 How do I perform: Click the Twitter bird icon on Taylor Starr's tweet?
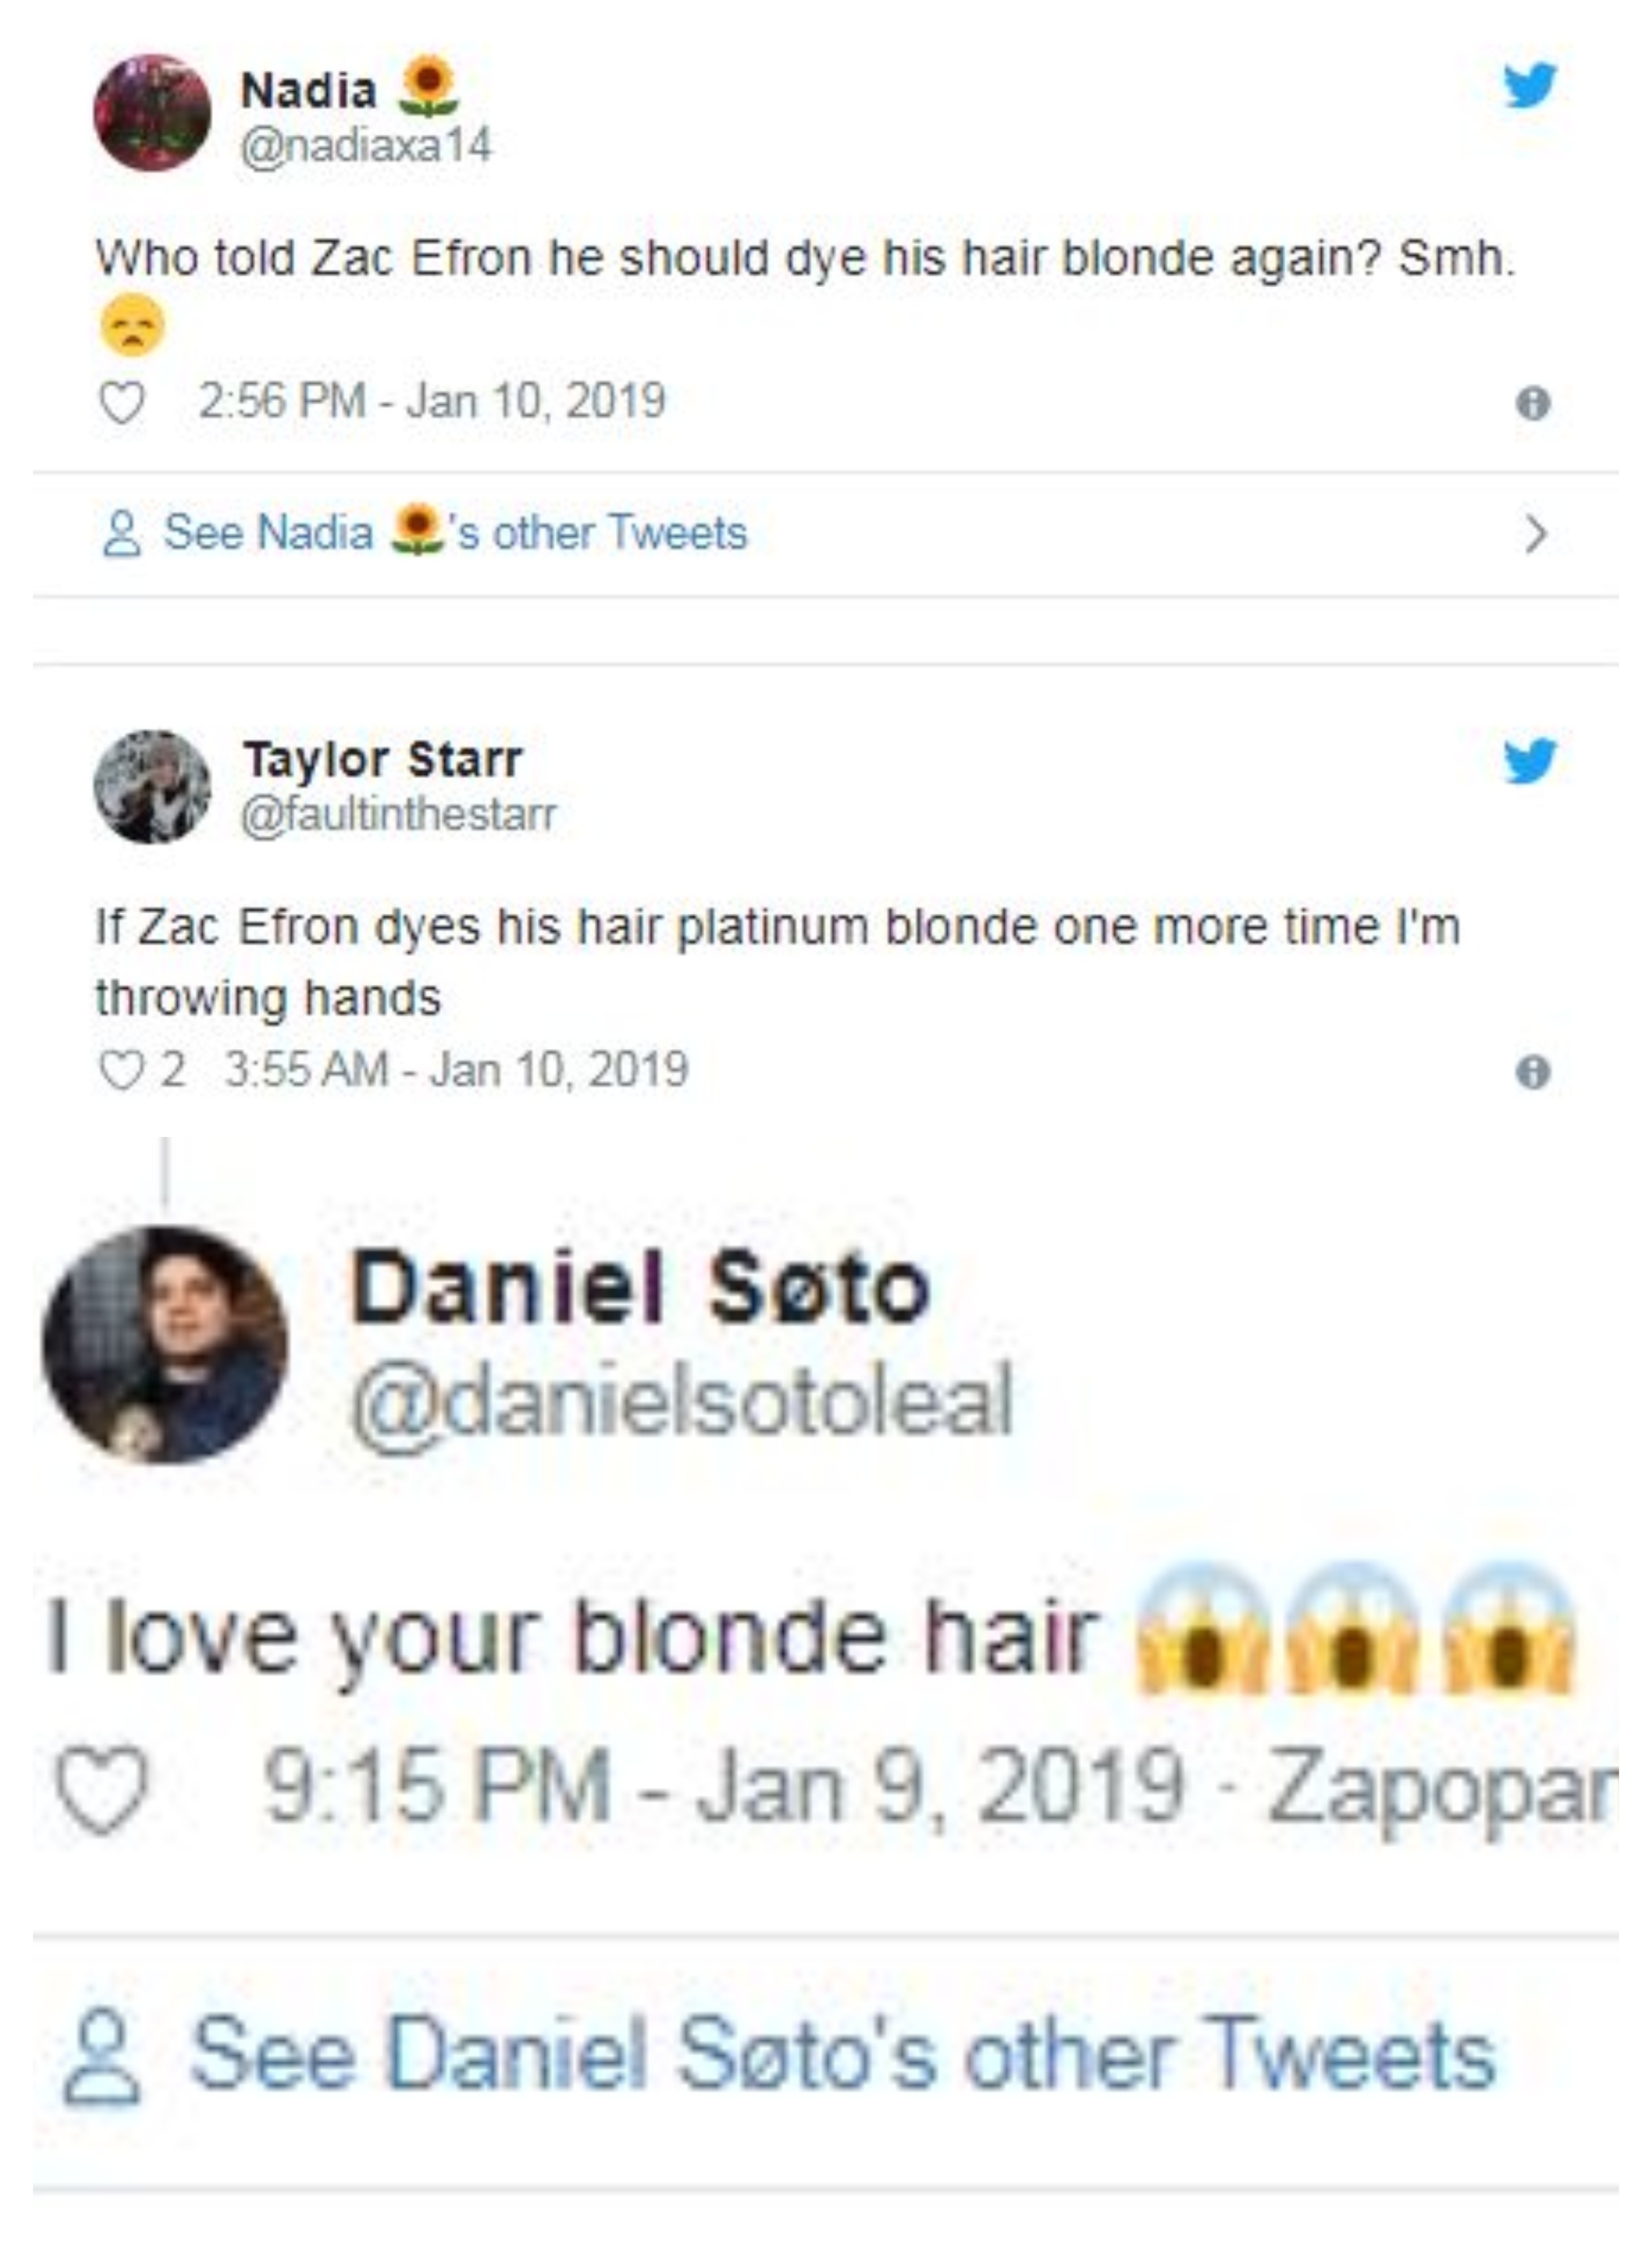click(x=1530, y=760)
